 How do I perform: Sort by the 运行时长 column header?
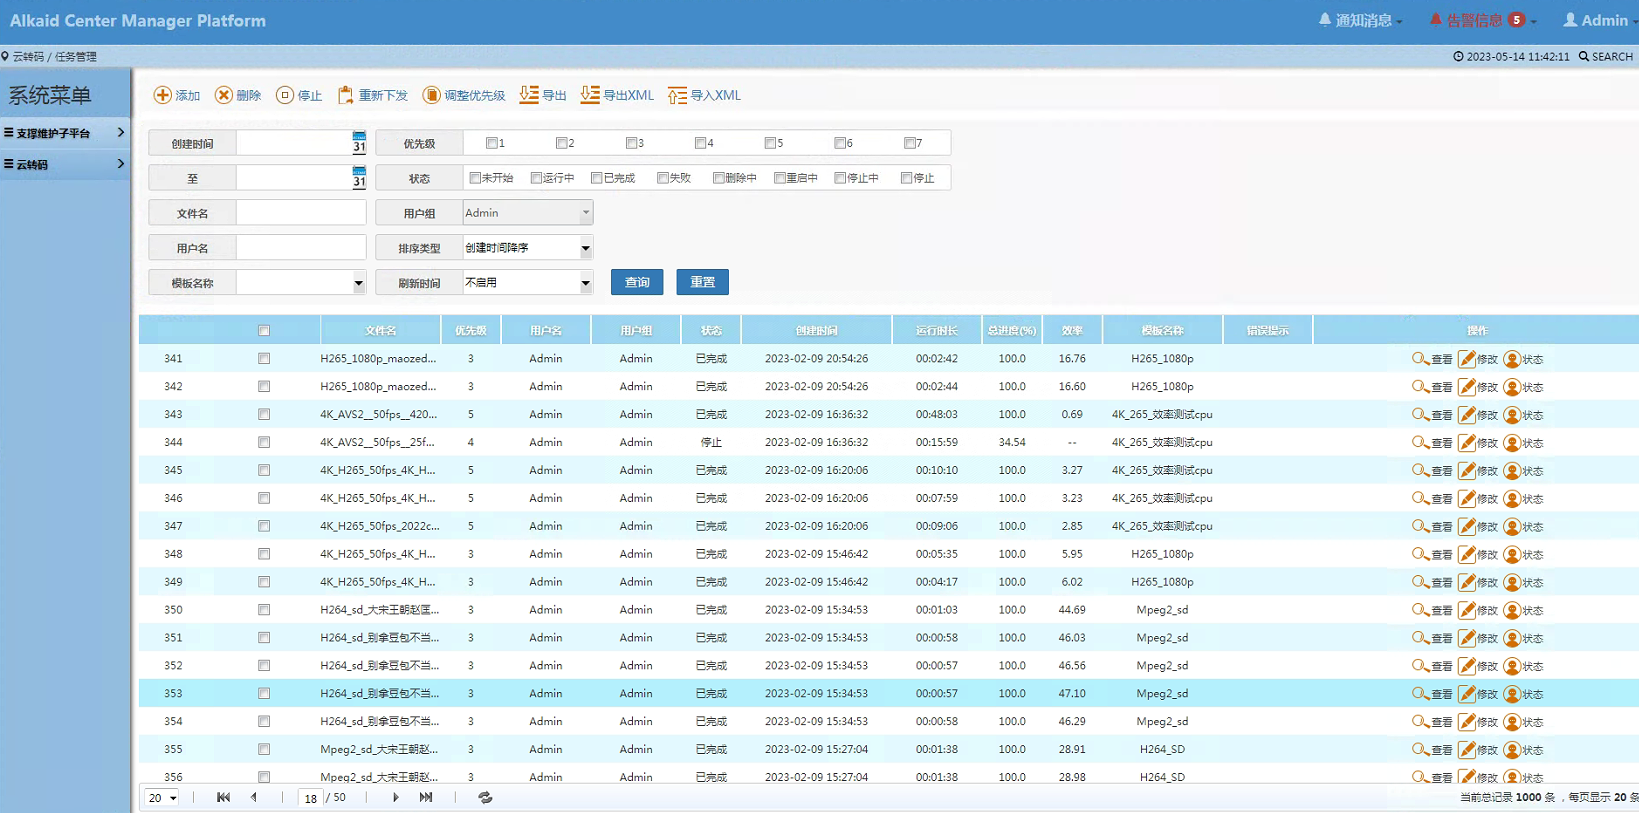937,330
